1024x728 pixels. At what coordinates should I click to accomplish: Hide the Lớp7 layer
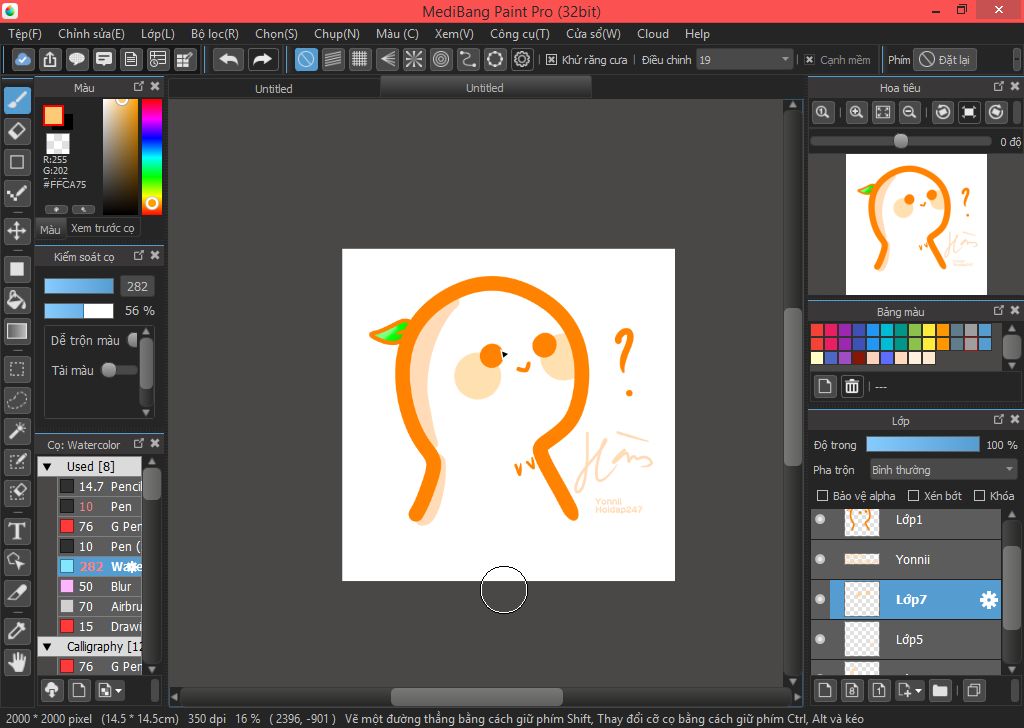[x=820, y=599]
